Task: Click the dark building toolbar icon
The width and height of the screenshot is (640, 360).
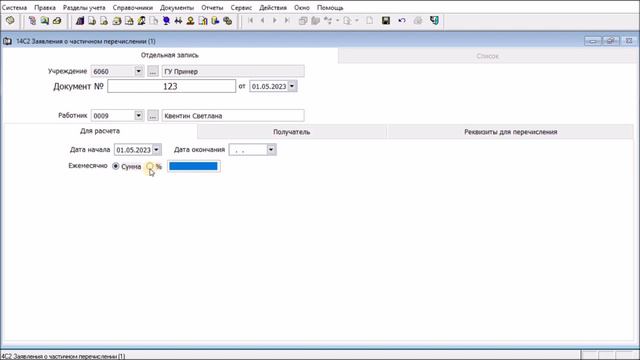Action: 80,20
